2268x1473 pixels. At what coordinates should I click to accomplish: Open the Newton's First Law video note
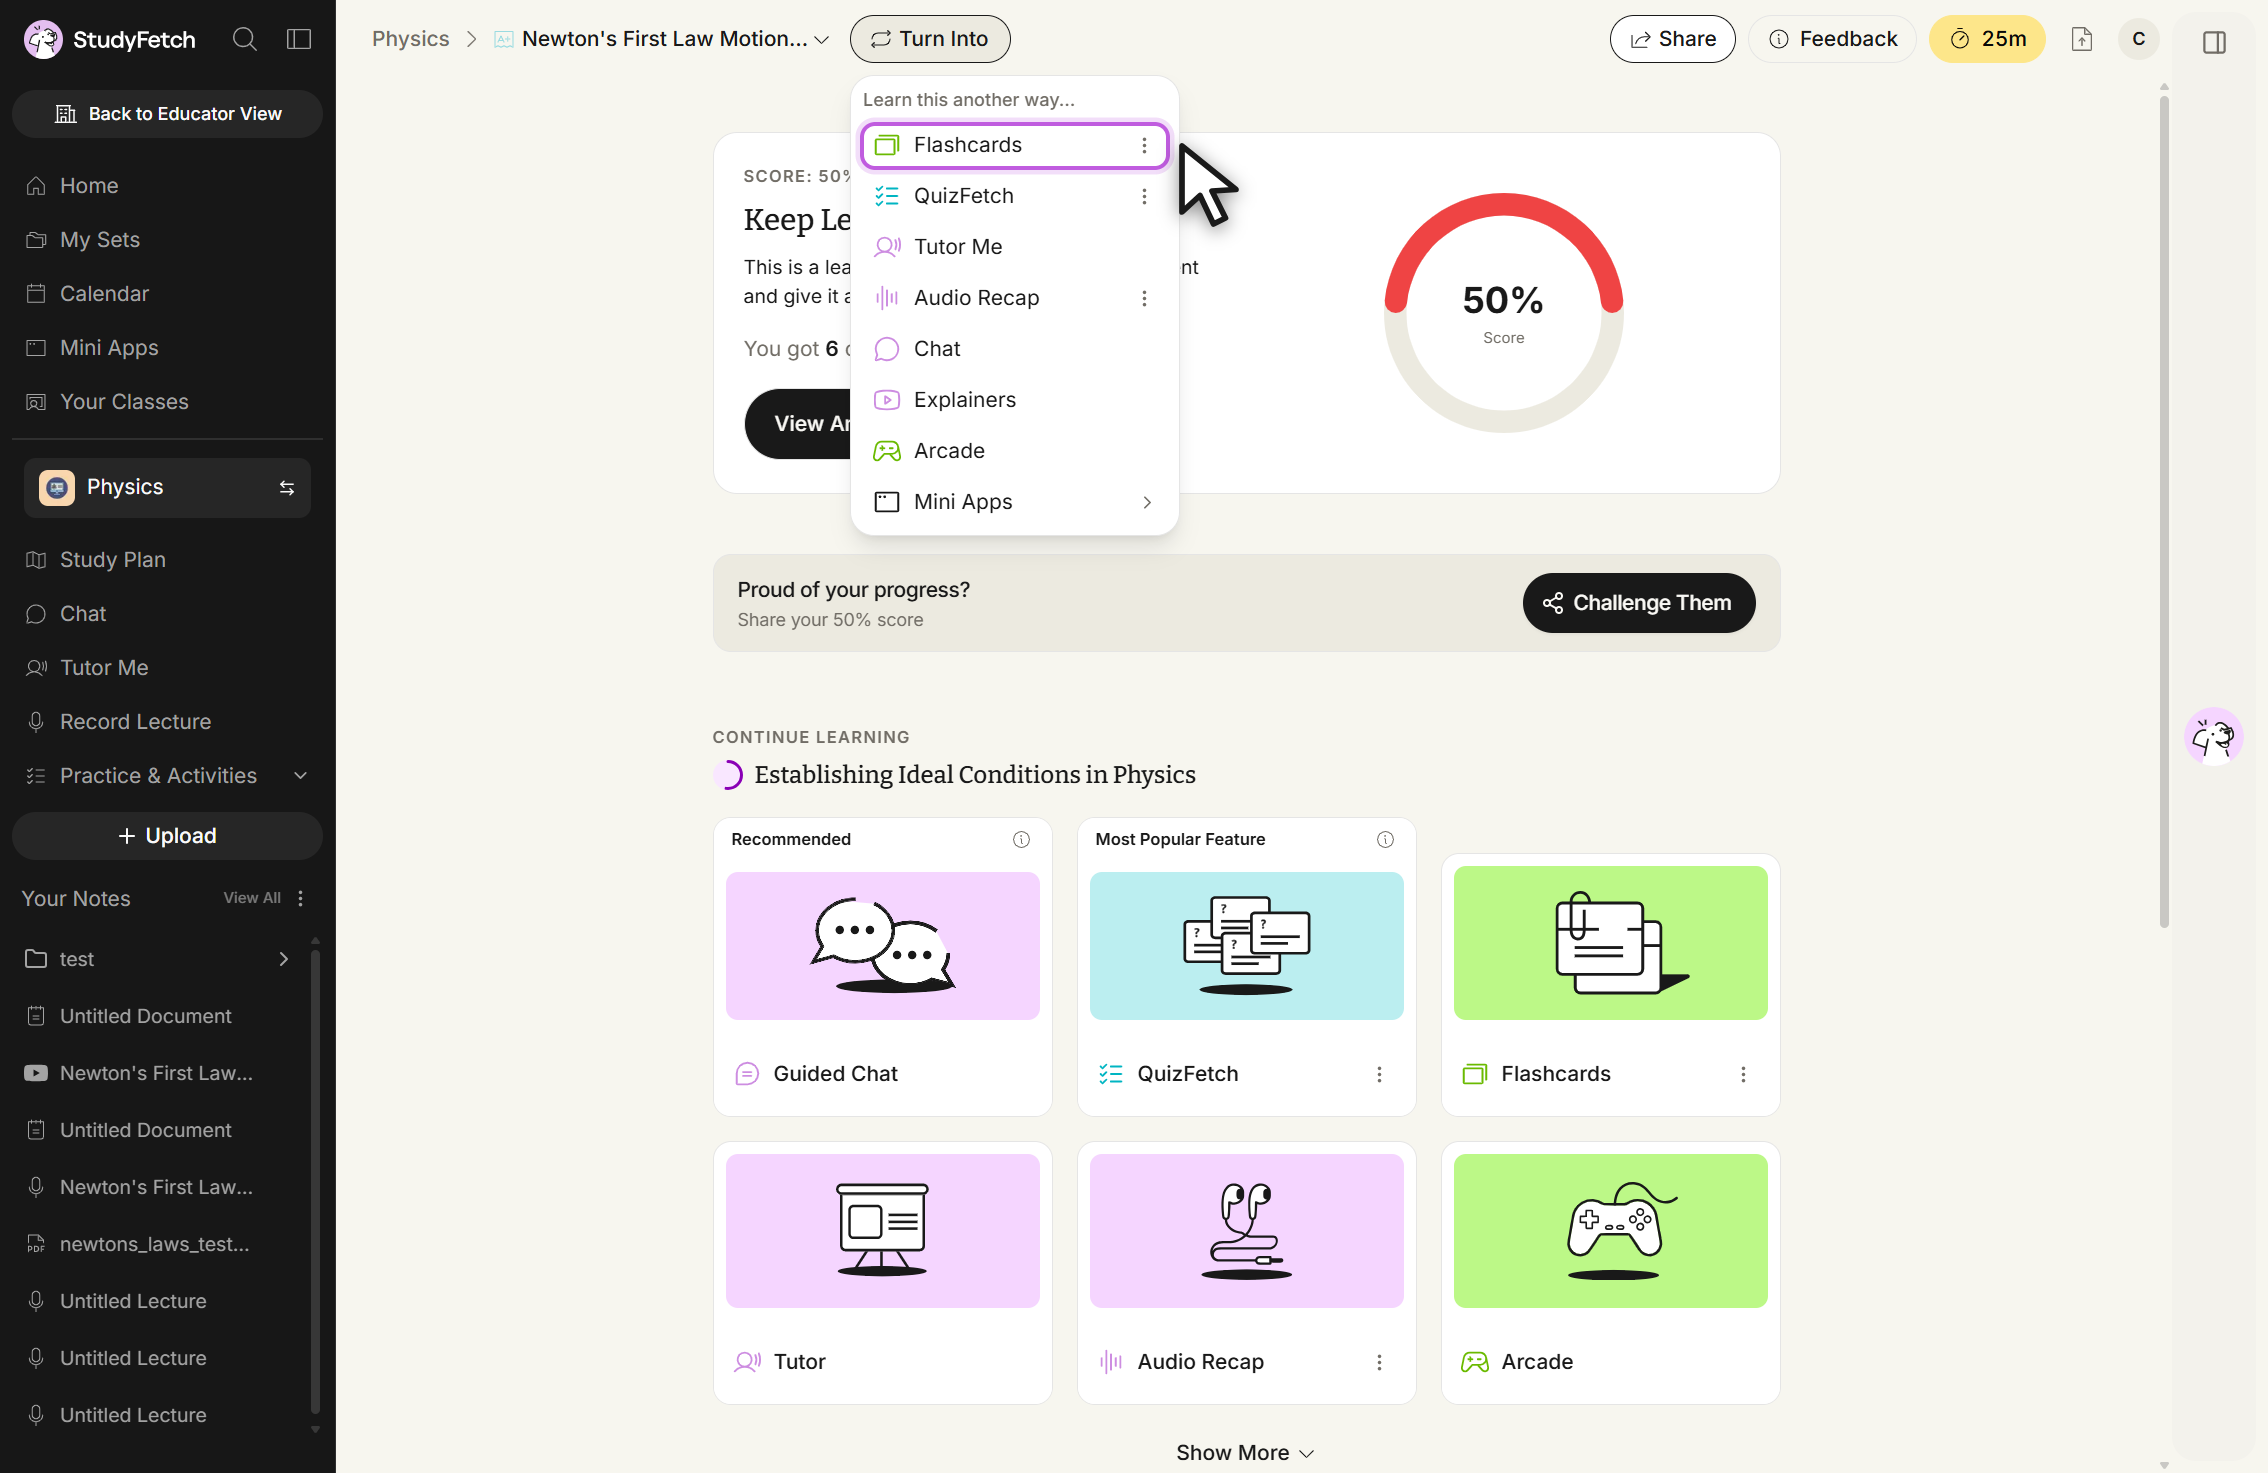pos(158,1074)
